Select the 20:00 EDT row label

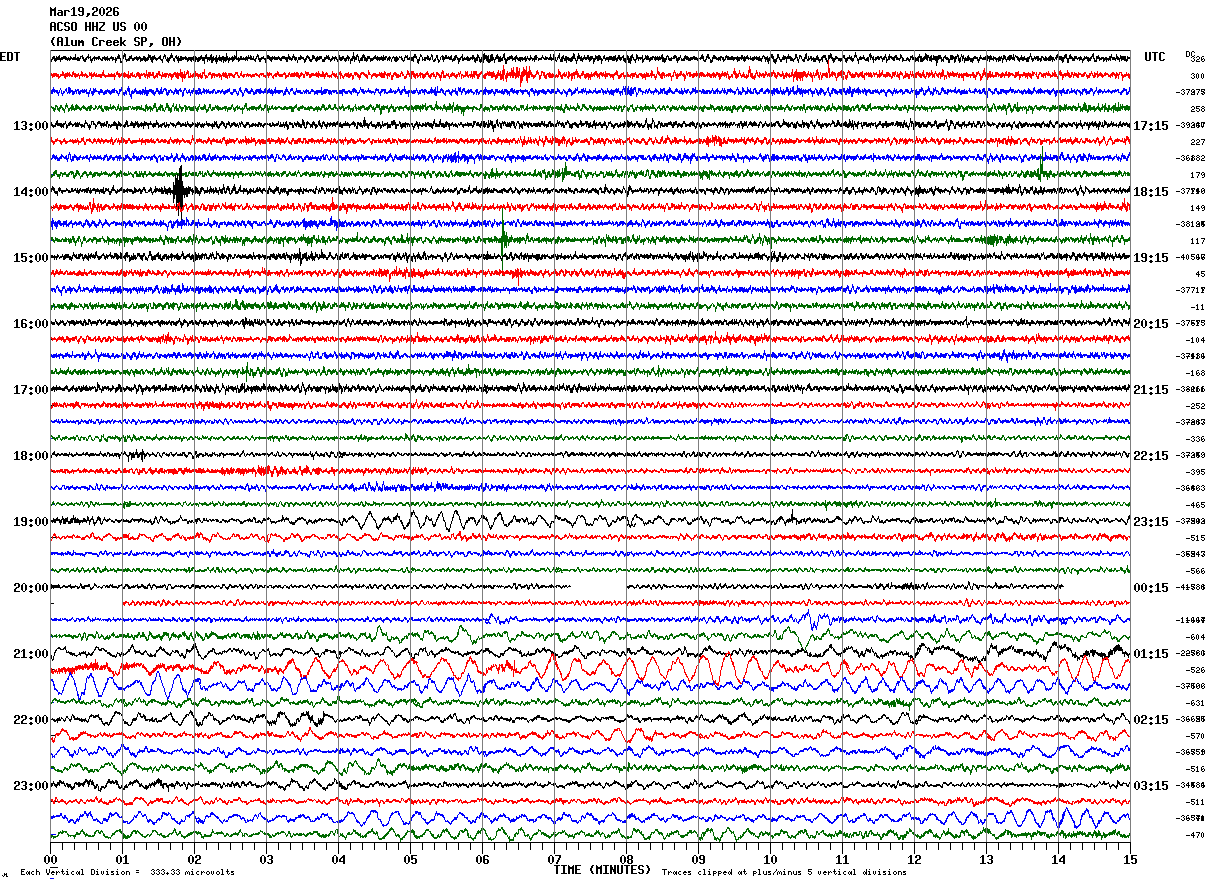31,588
